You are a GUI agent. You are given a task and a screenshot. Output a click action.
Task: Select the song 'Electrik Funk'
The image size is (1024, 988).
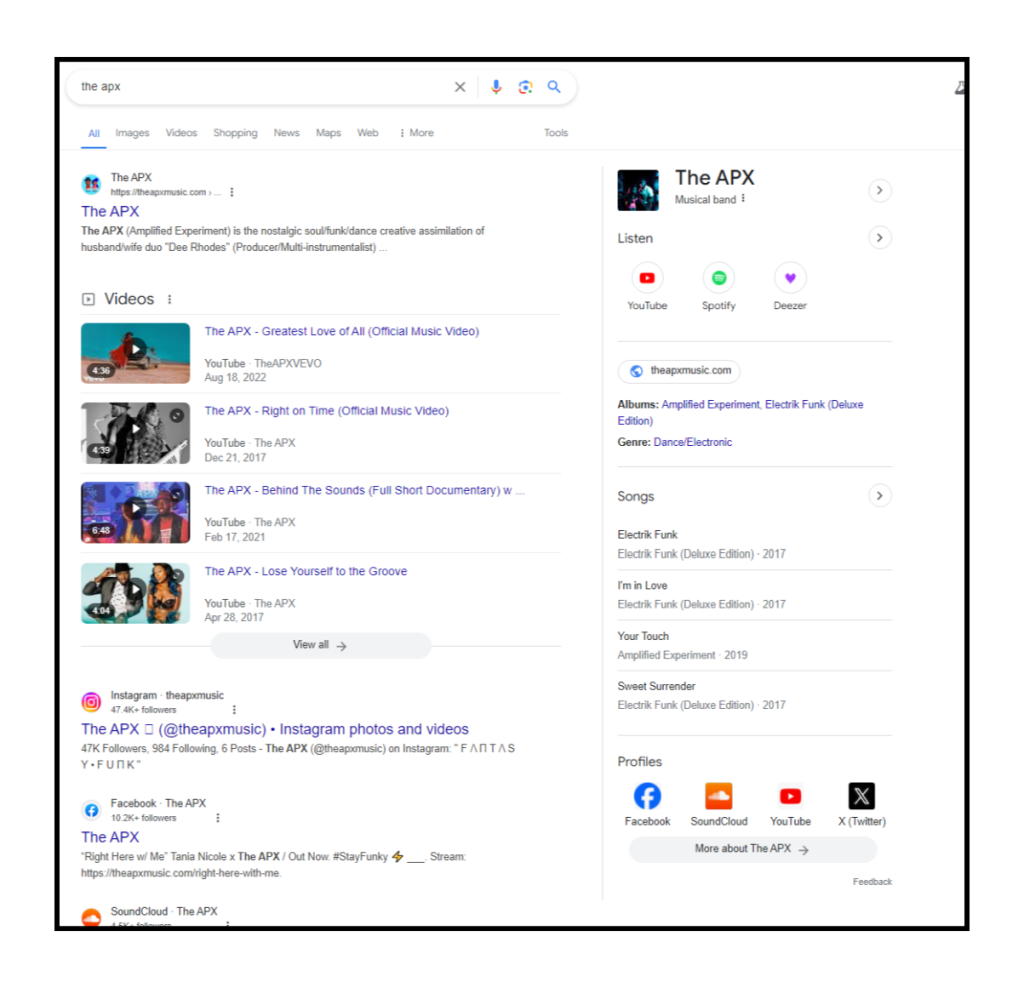(754, 544)
